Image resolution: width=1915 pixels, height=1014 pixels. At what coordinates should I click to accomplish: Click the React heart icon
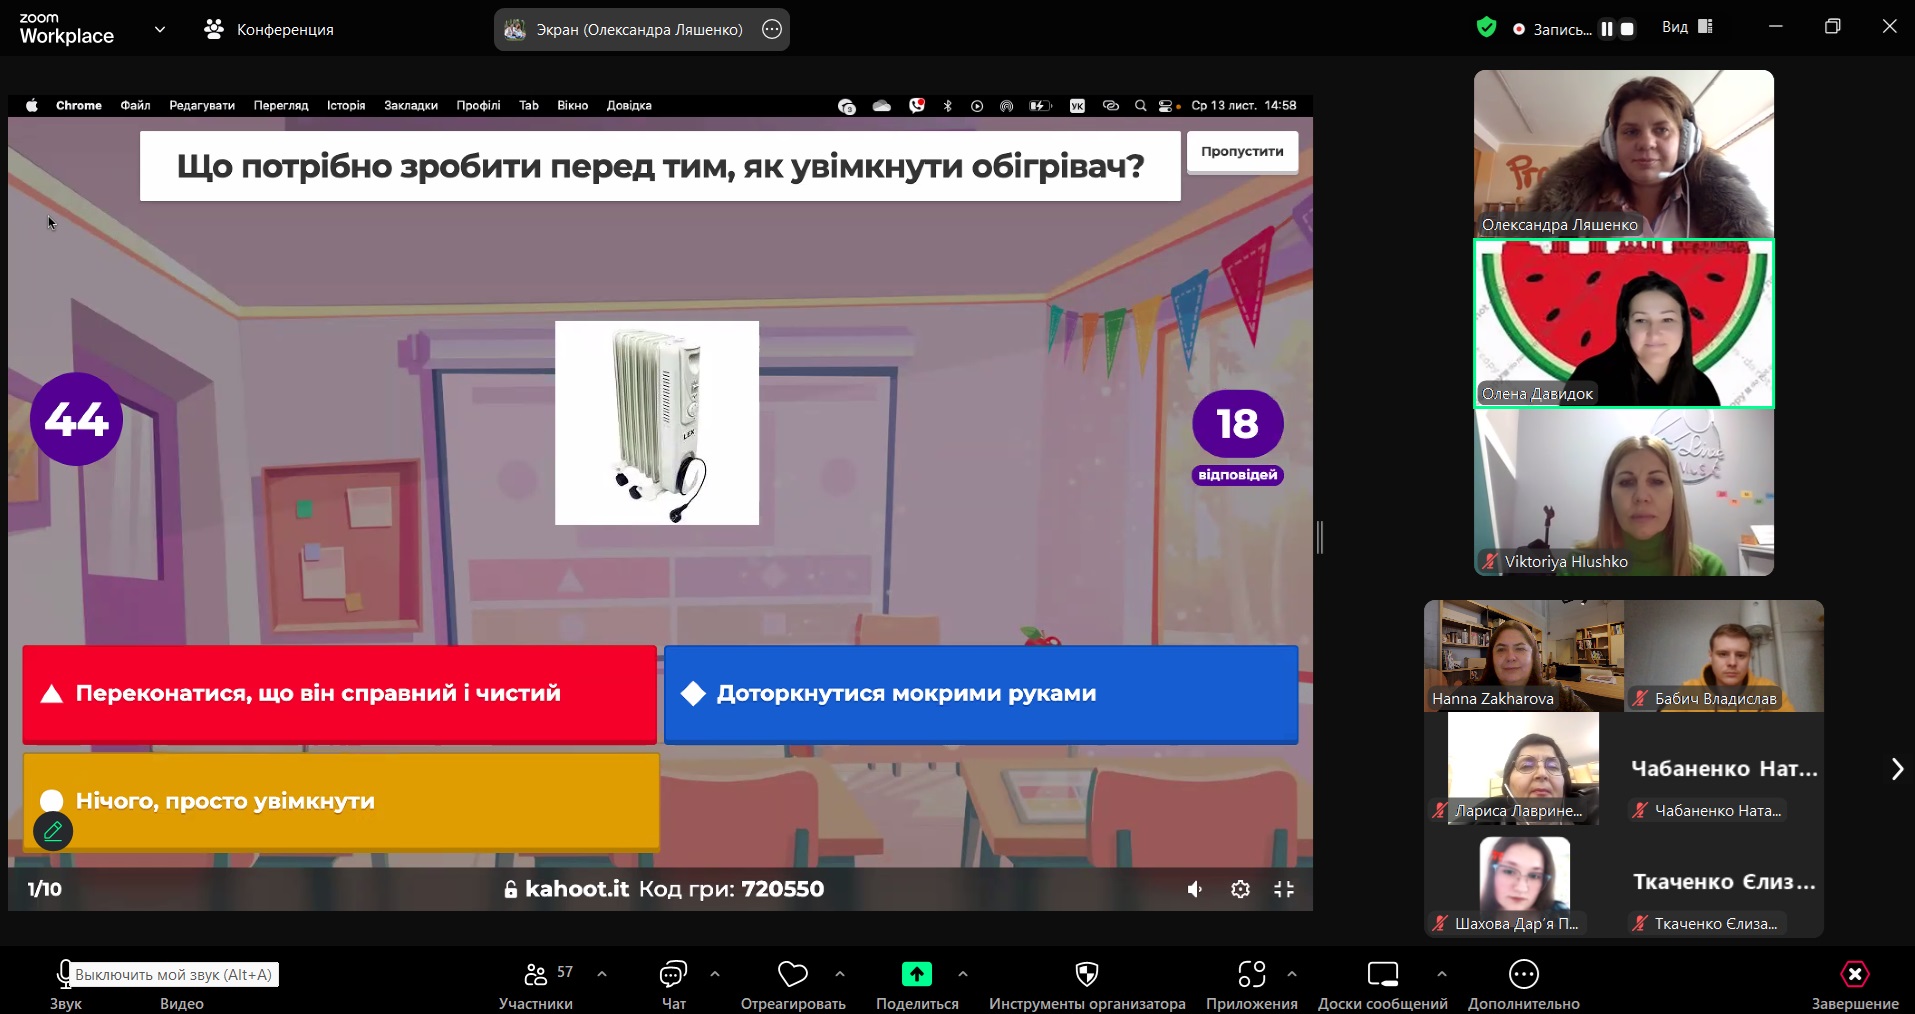[792, 974]
